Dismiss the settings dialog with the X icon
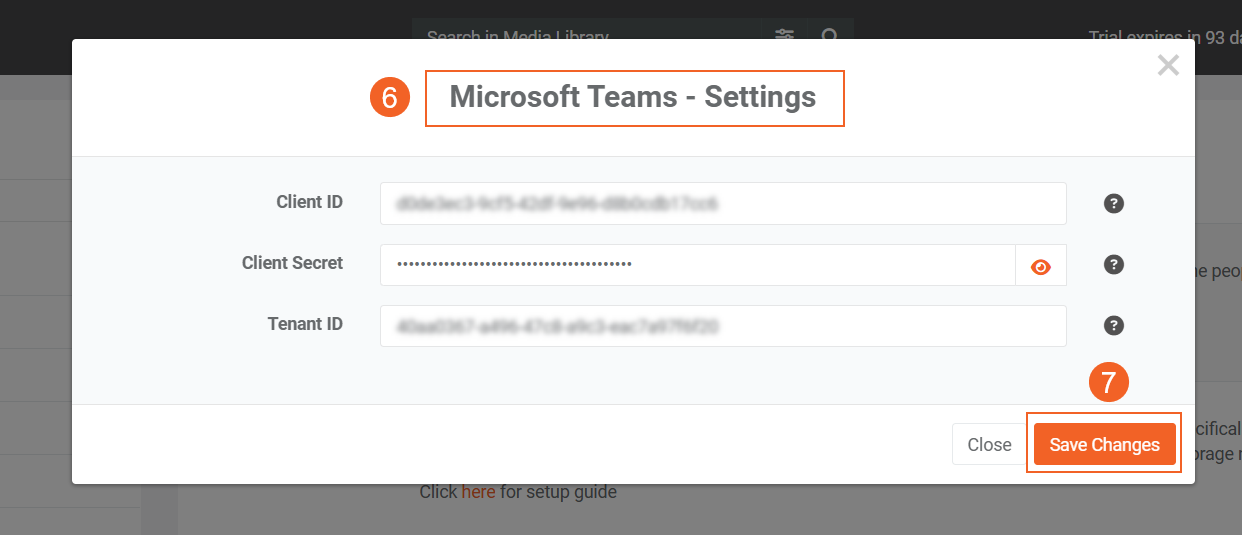This screenshot has height=535, width=1242. pos(1167,66)
